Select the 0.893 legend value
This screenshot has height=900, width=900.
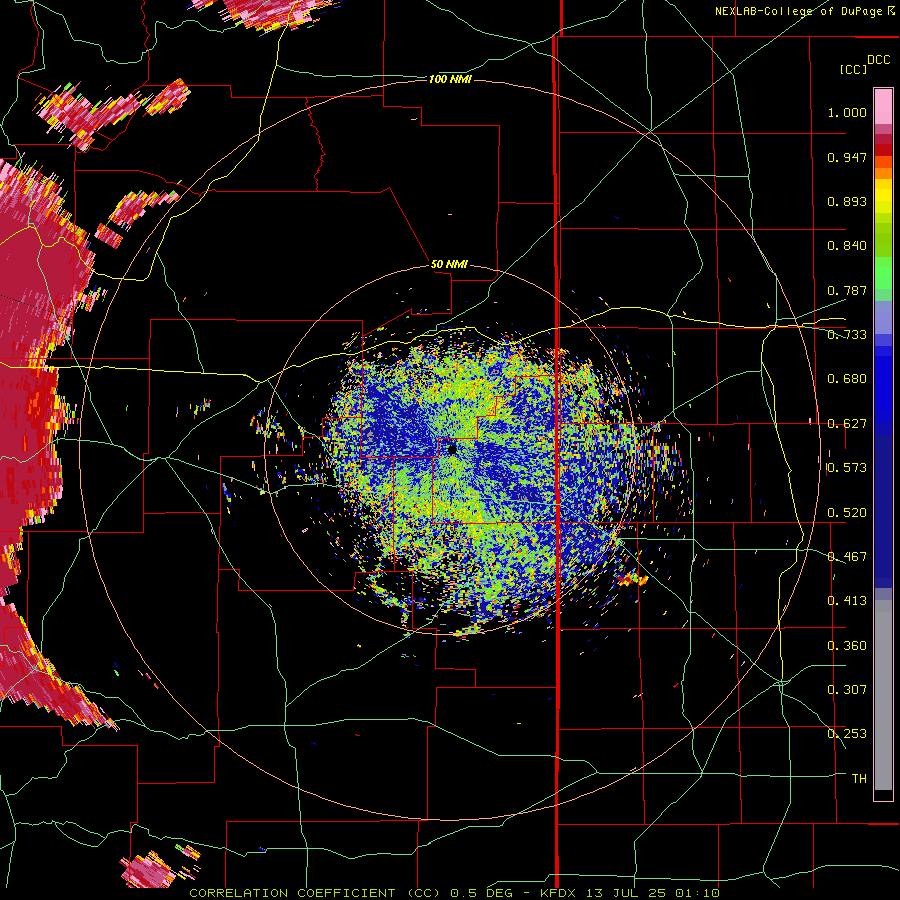pyautogui.click(x=847, y=201)
